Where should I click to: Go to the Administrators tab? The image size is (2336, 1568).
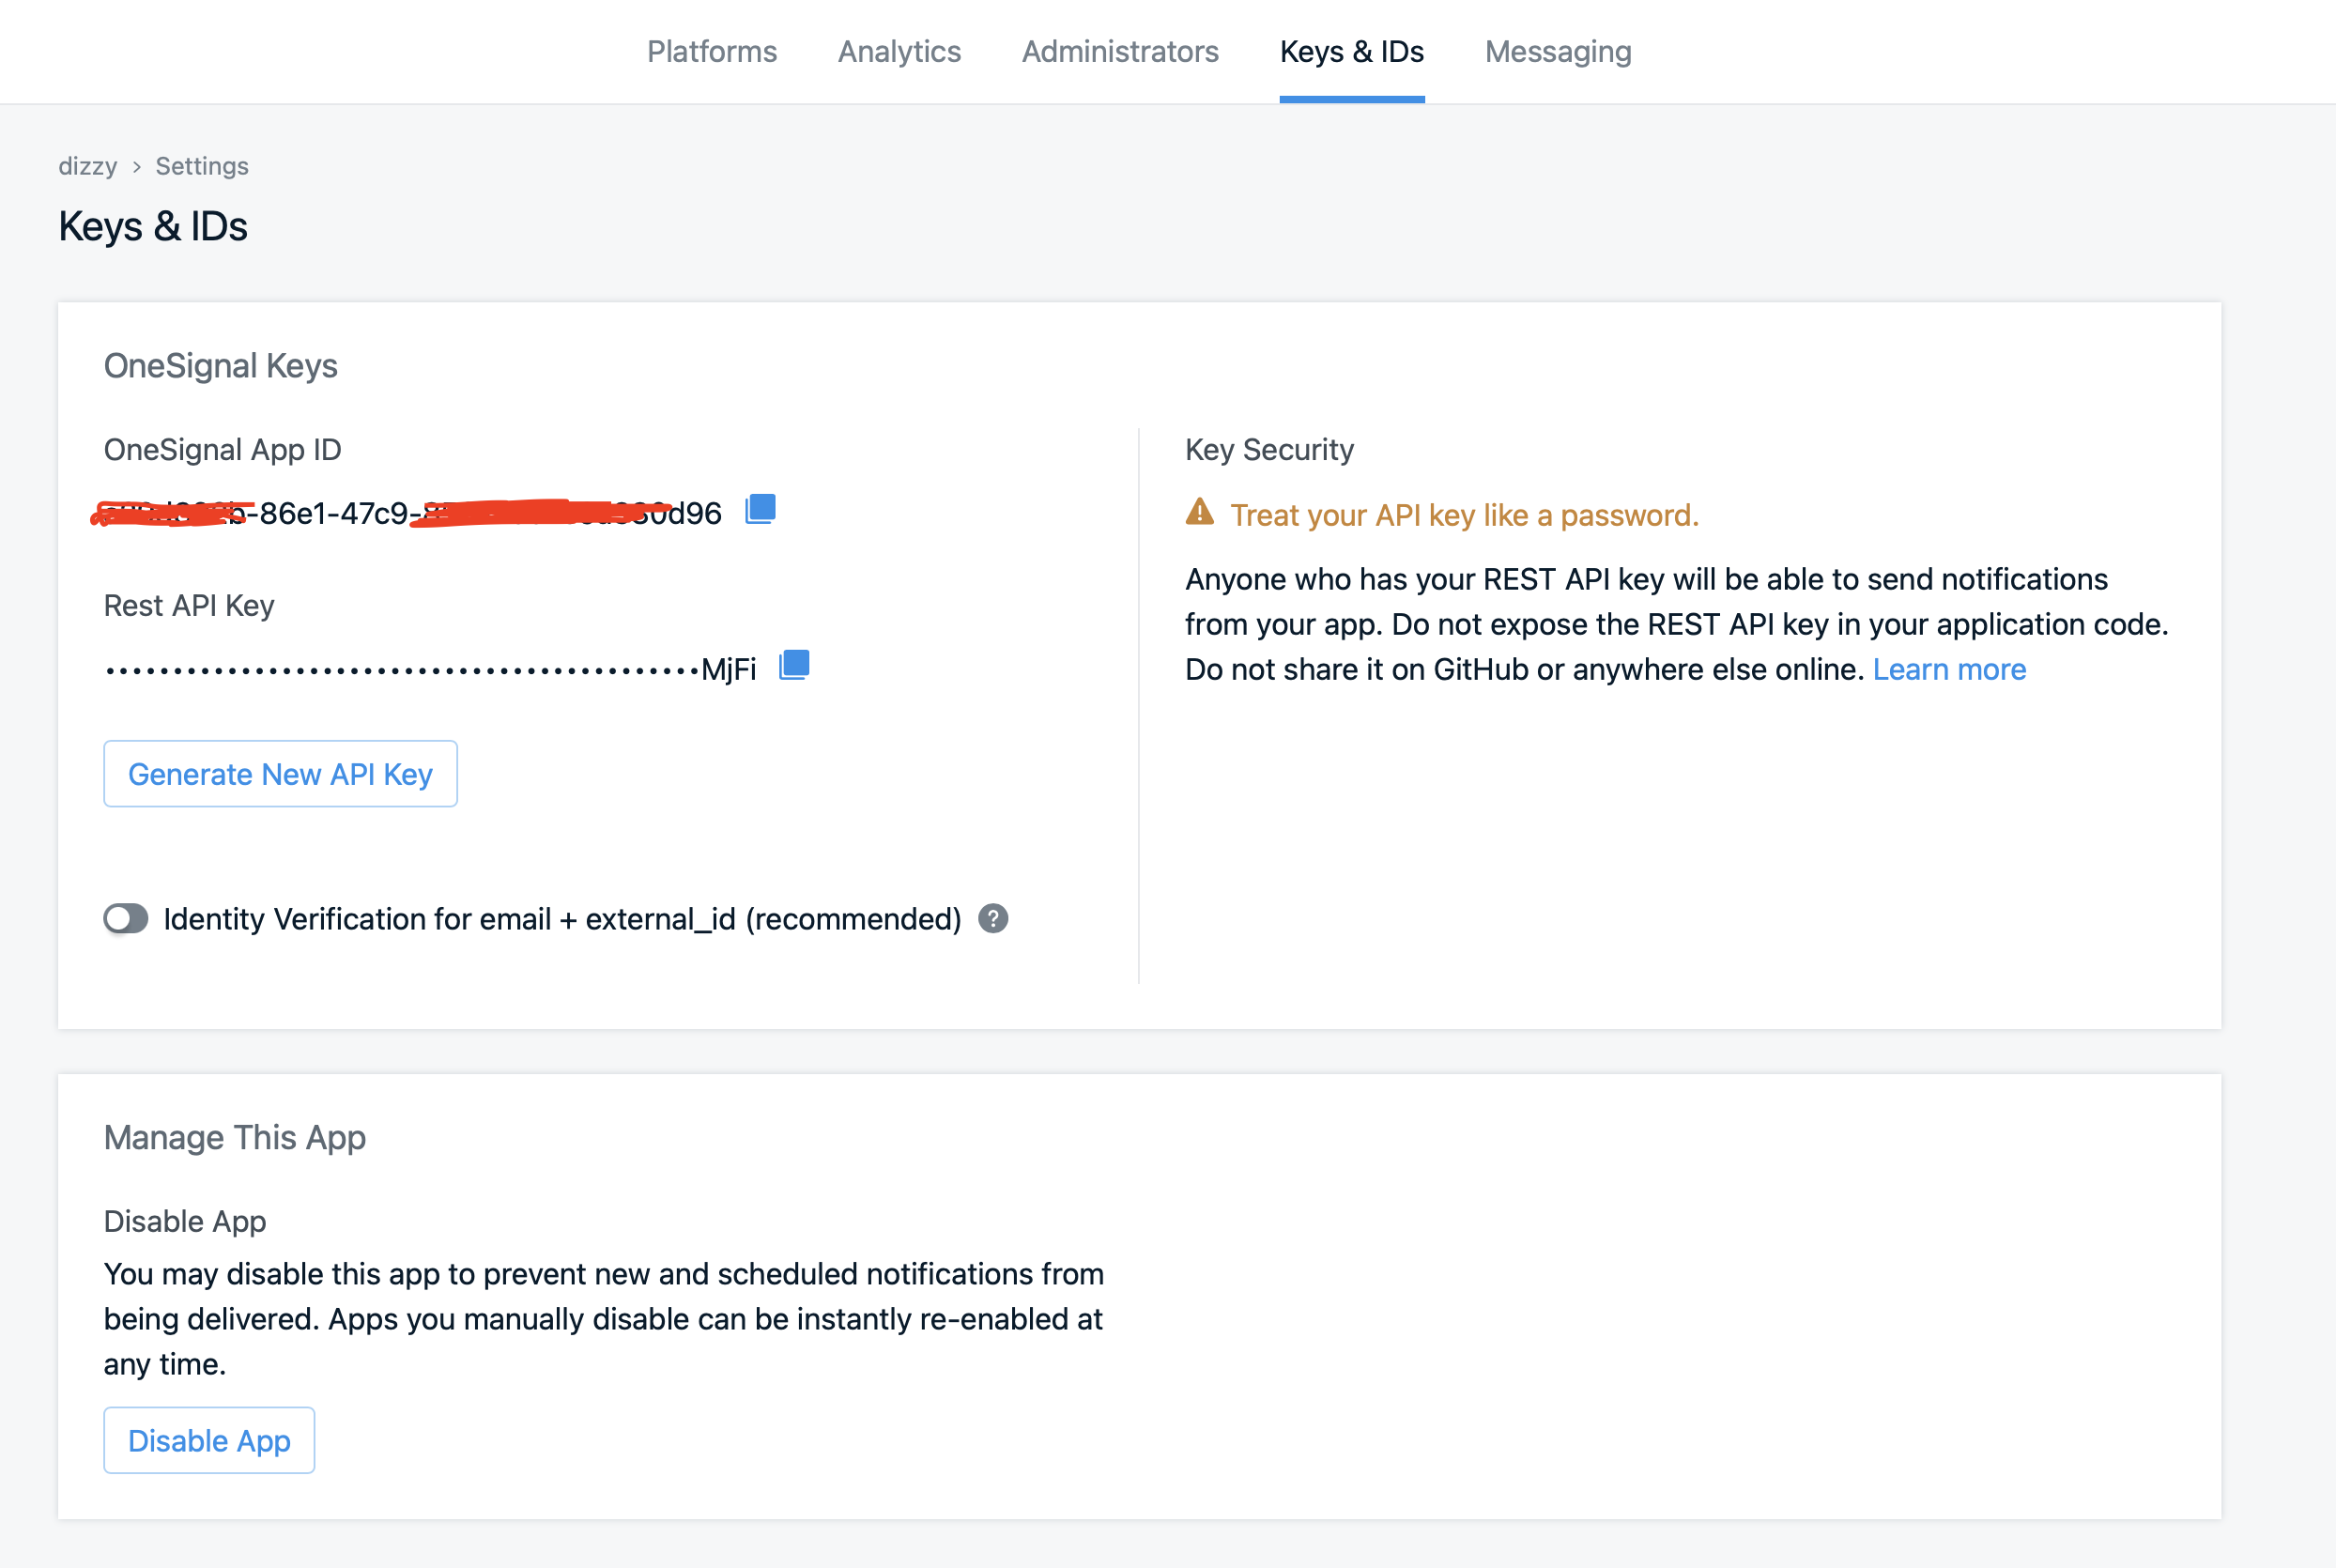(x=1119, y=52)
